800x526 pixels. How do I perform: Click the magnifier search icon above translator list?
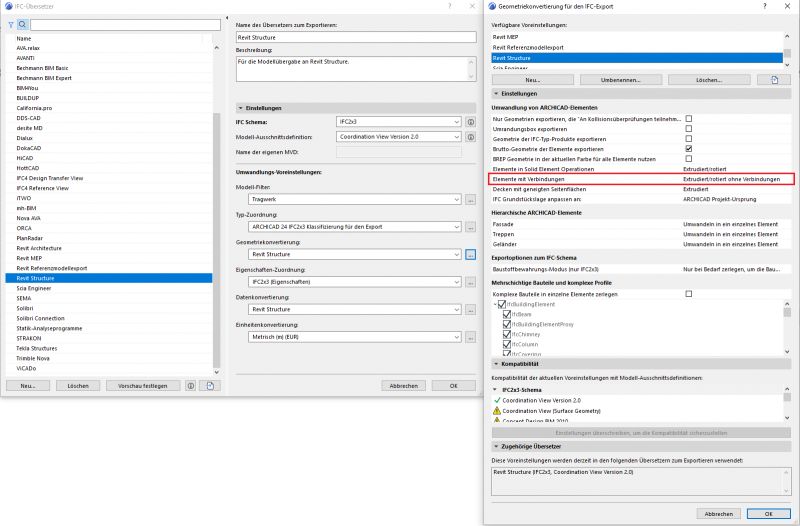tap(23, 24)
